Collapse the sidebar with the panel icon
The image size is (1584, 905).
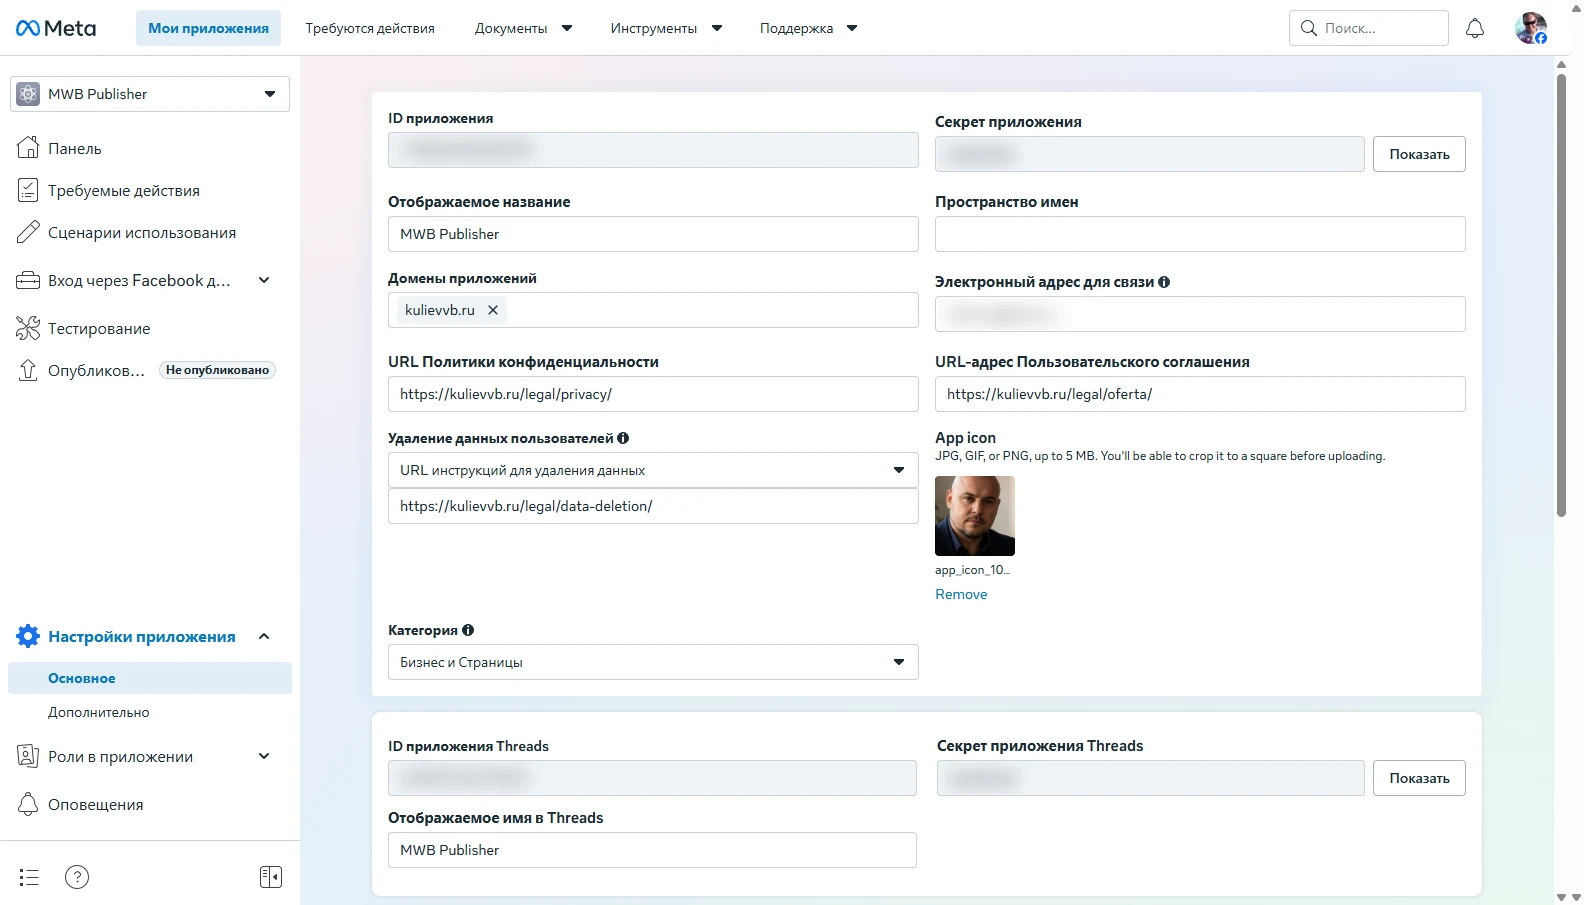[x=271, y=877]
